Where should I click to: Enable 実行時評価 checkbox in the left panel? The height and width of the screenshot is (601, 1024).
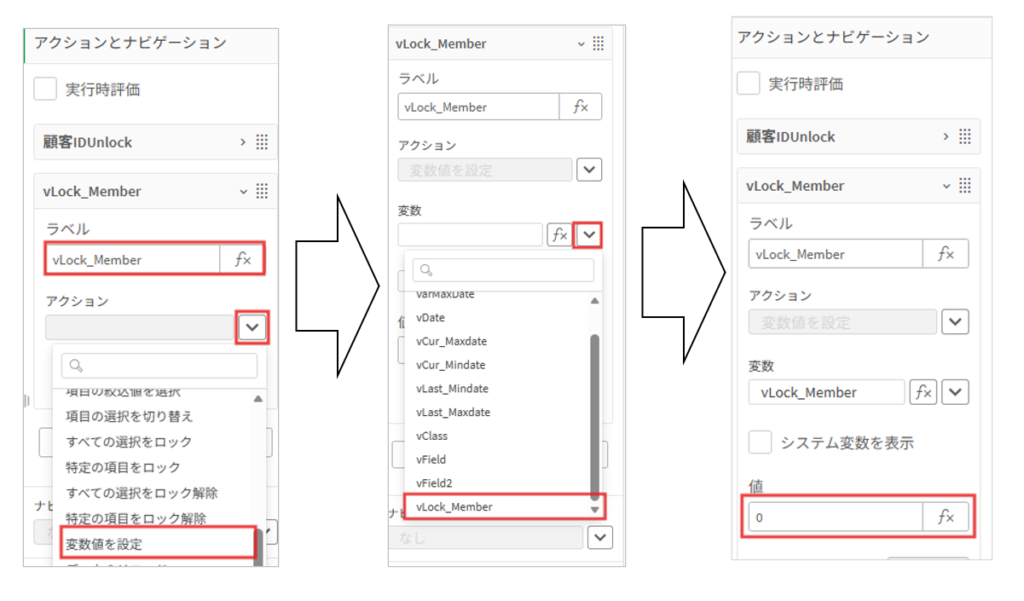pyautogui.click(x=46, y=89)
